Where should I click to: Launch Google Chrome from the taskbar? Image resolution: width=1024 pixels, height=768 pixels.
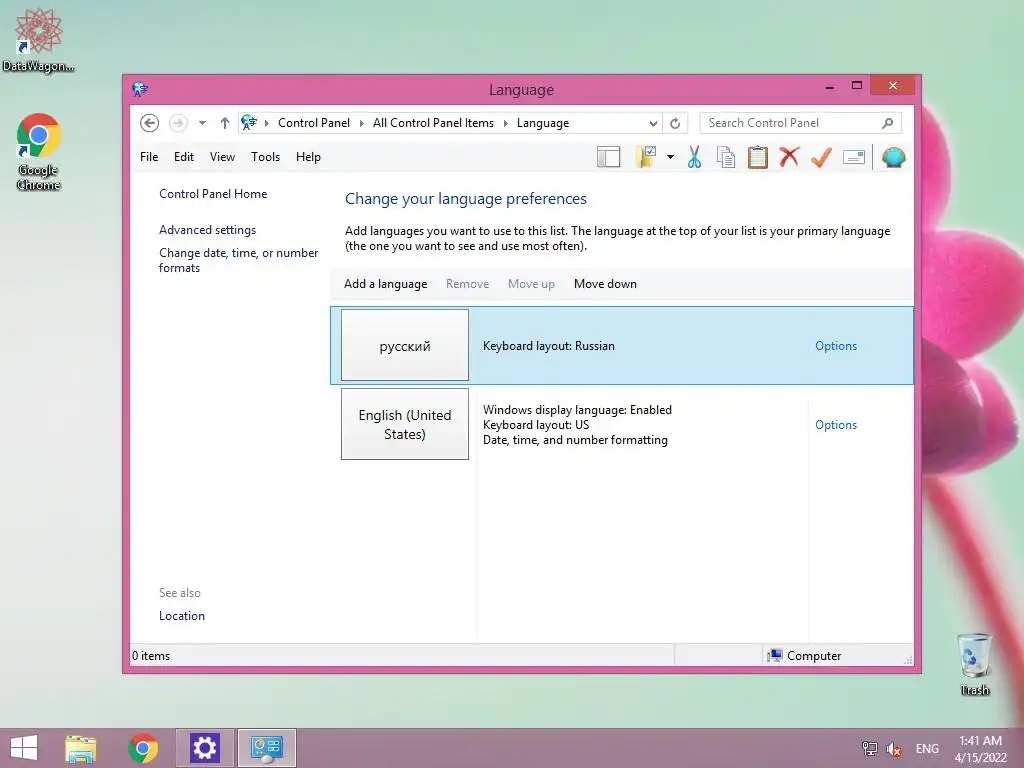(143, 748)
